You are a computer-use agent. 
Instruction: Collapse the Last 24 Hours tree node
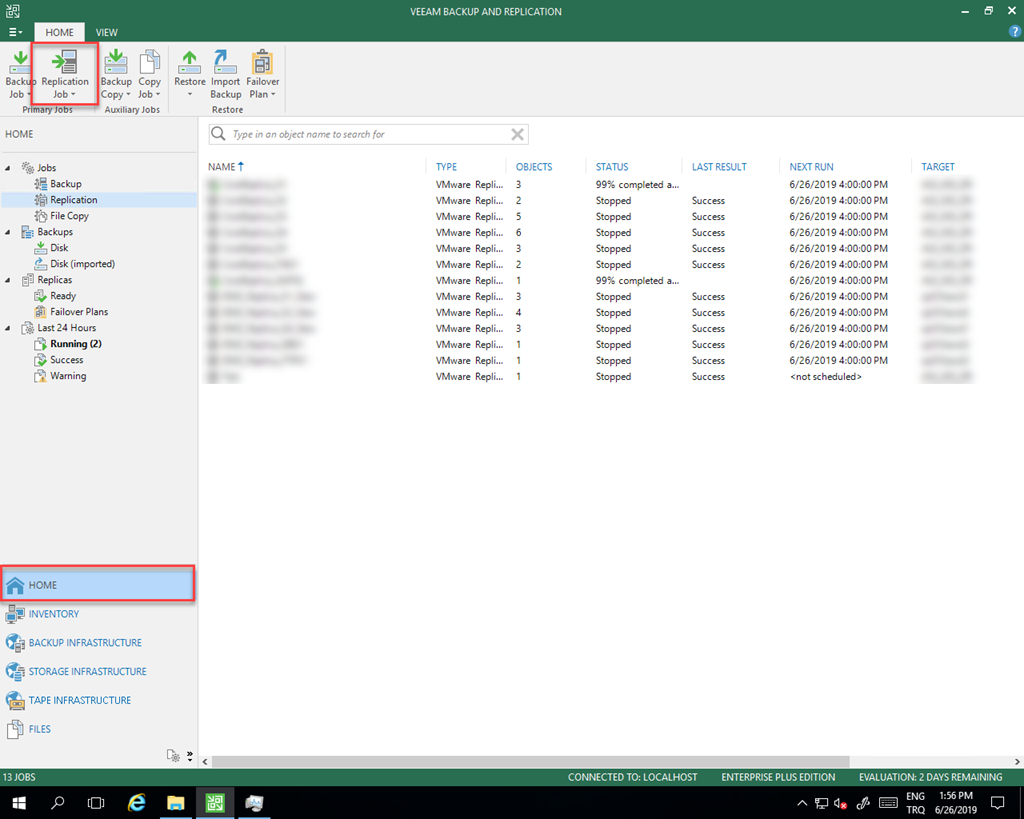8,328
